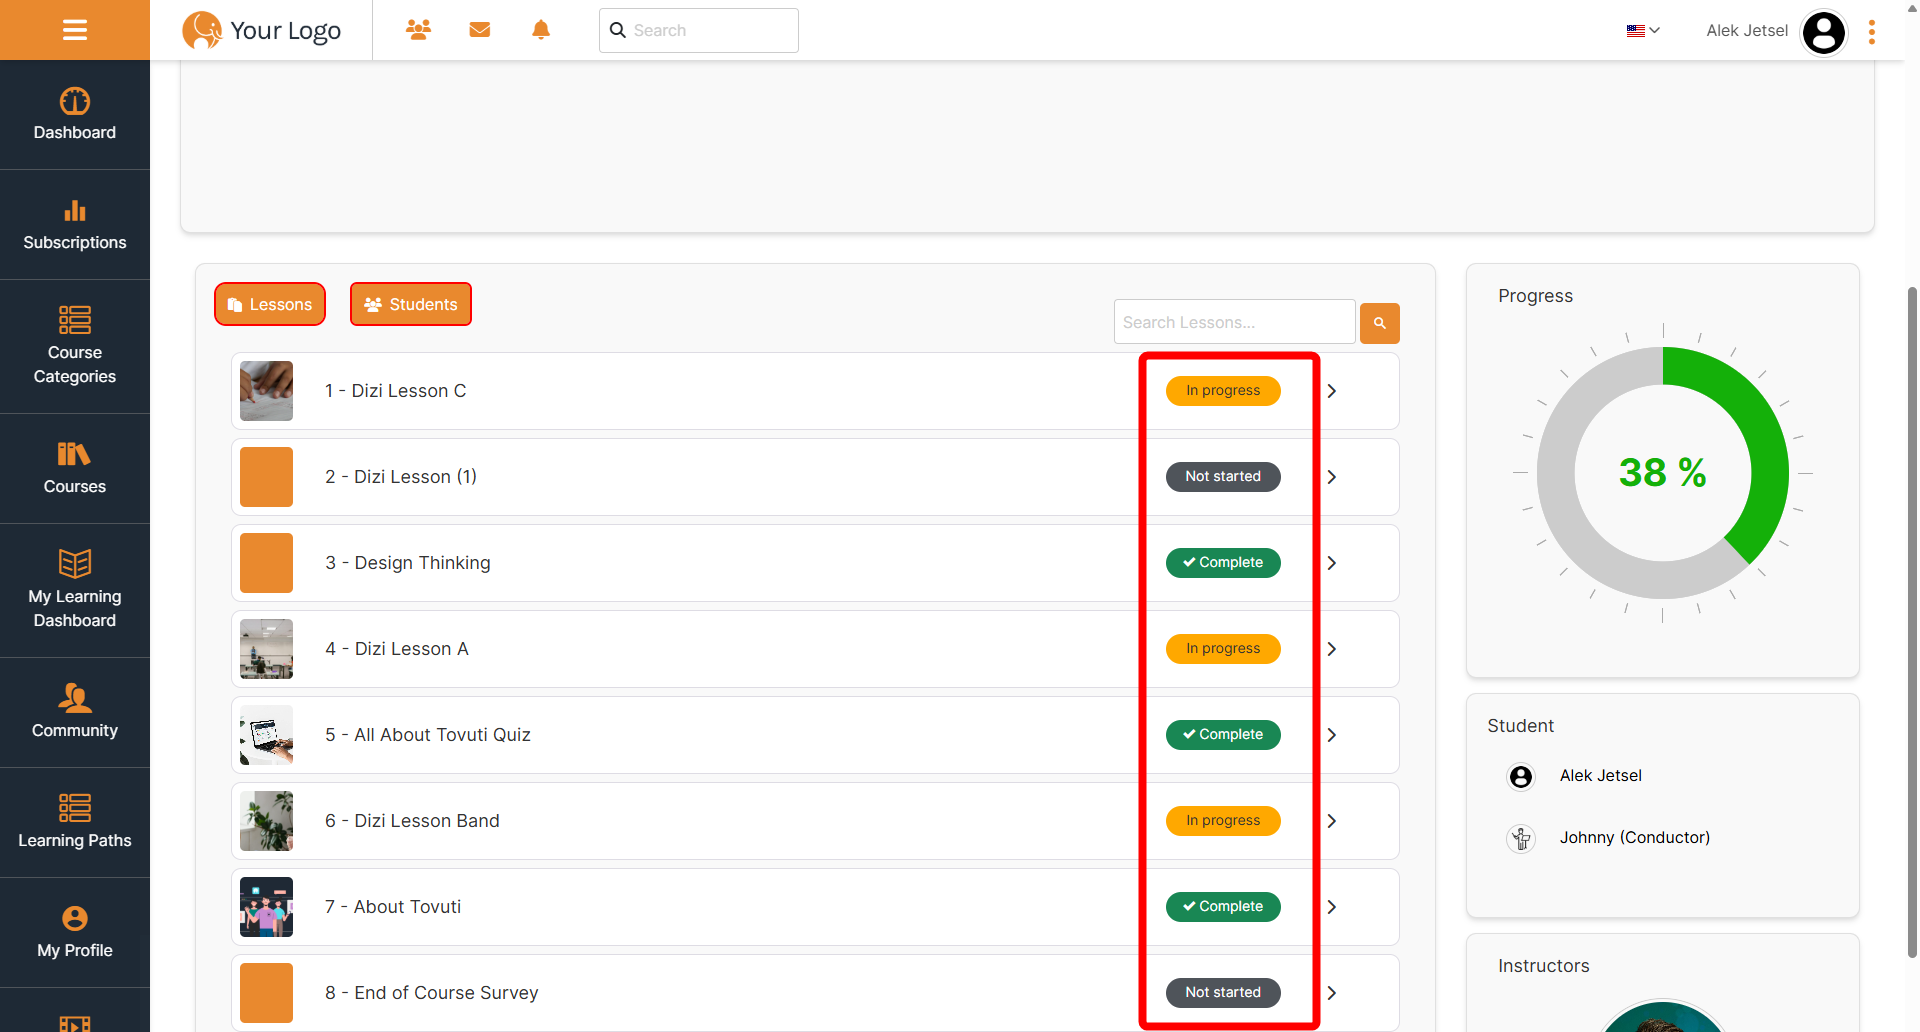
Task: Open the users group icon in header
Action: click(418, 30)
